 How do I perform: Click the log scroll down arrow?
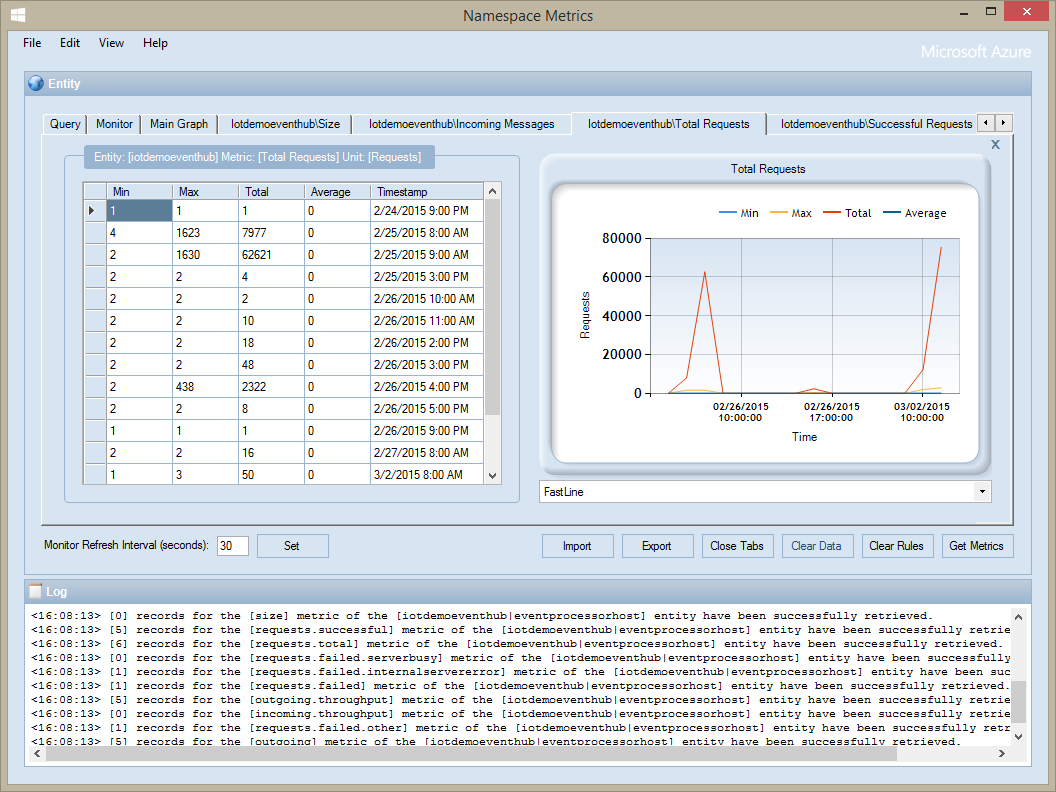(x=1018, y=736)
